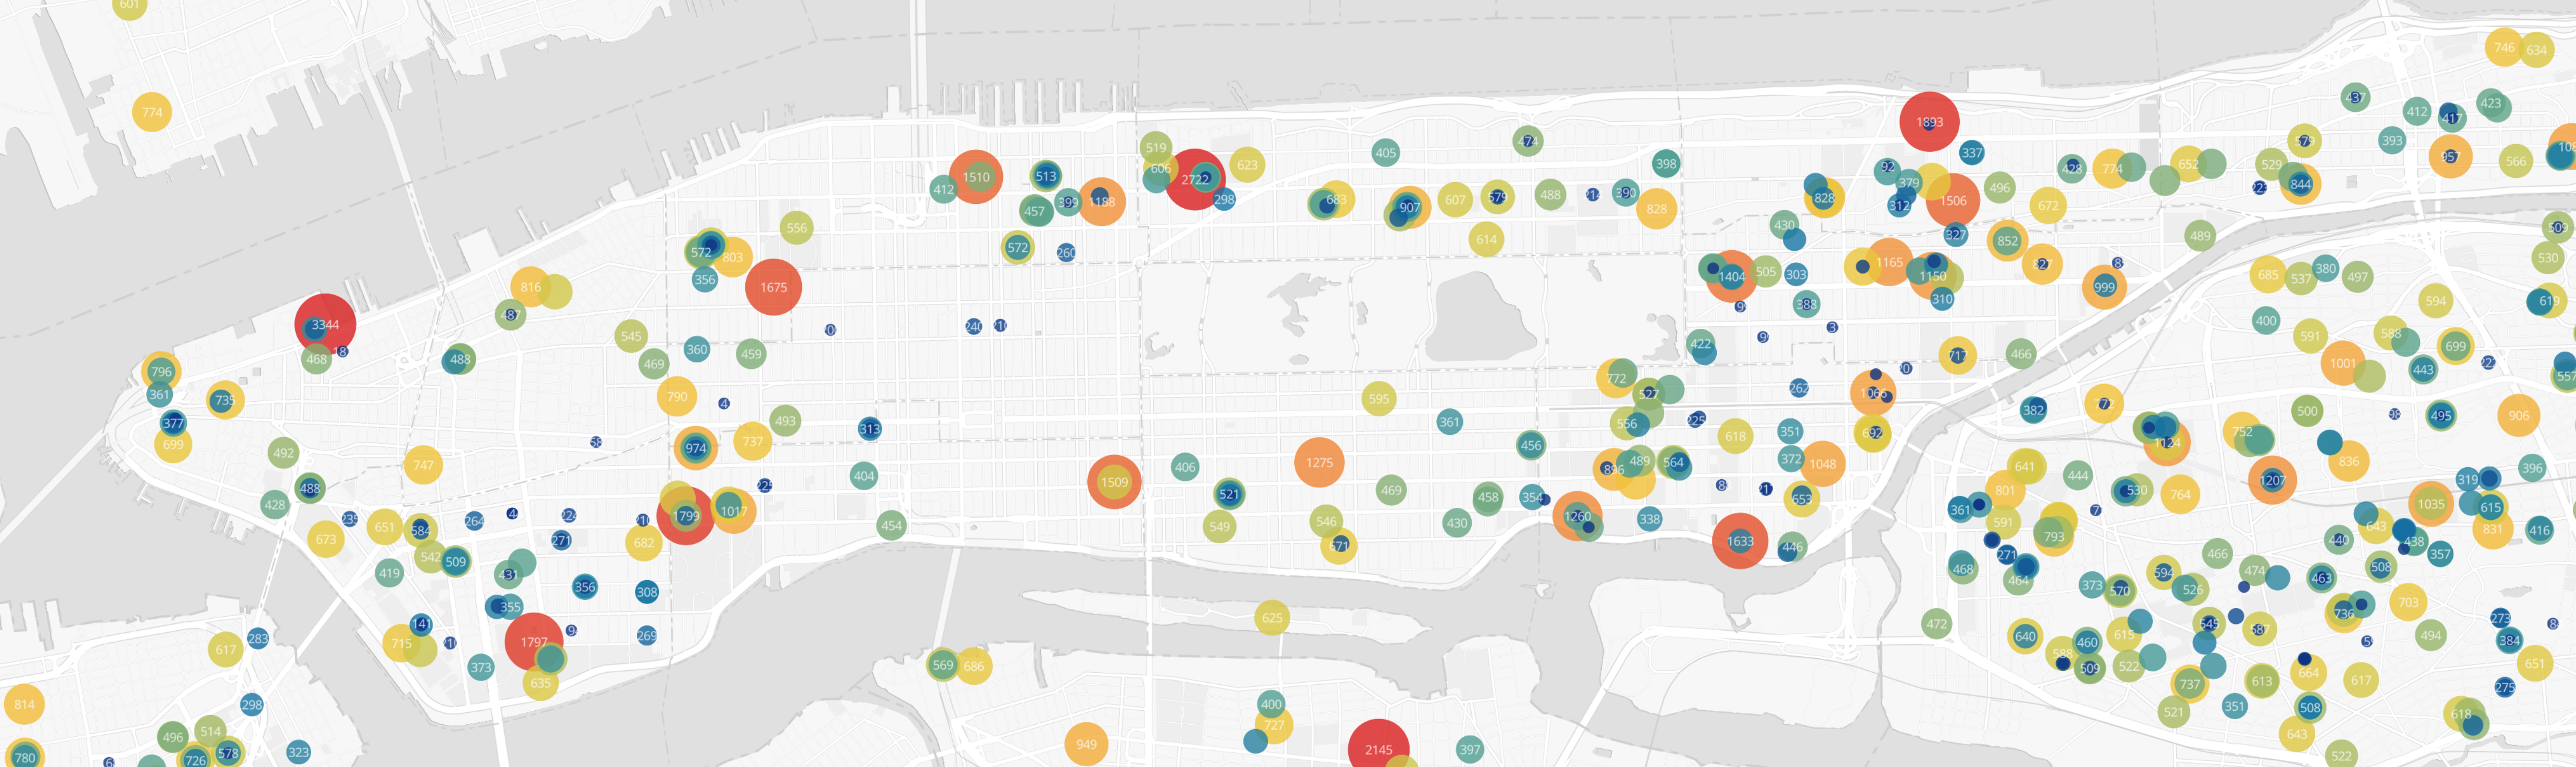Select the orange 1035 marker
Screen dimensions: 2576x767
click(2430, 504)
